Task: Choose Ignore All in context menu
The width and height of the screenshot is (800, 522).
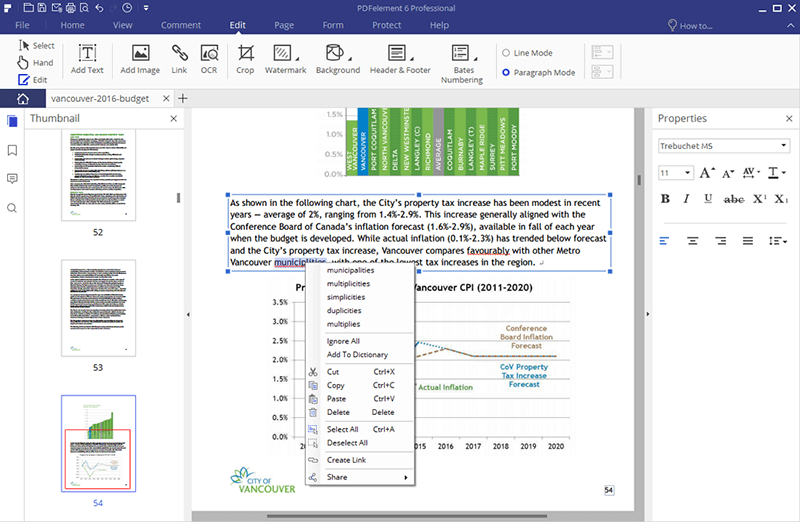Action: click(x=343, y=341)
